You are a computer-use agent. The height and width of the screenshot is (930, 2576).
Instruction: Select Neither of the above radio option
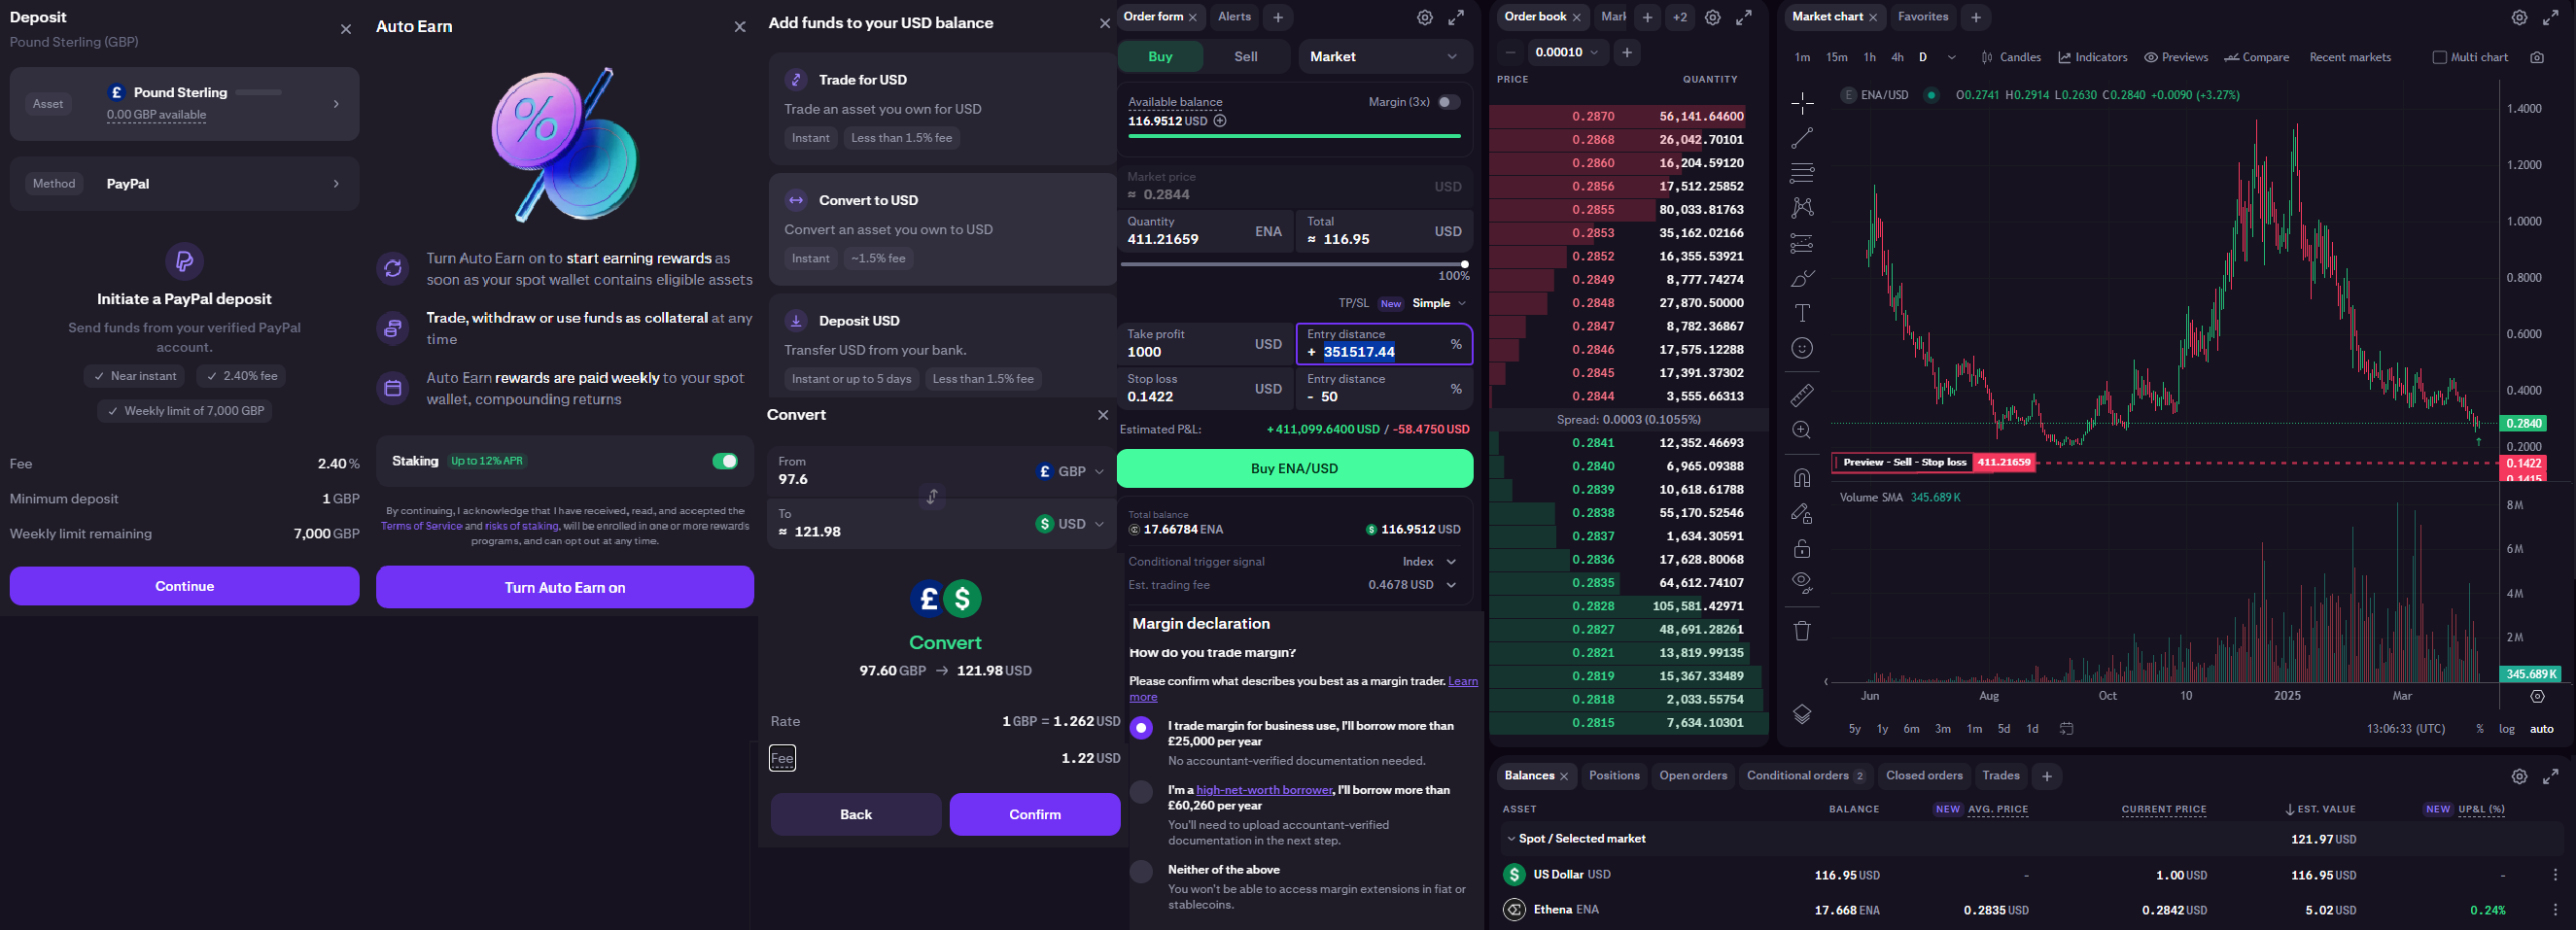click(x=1141, y=871)
